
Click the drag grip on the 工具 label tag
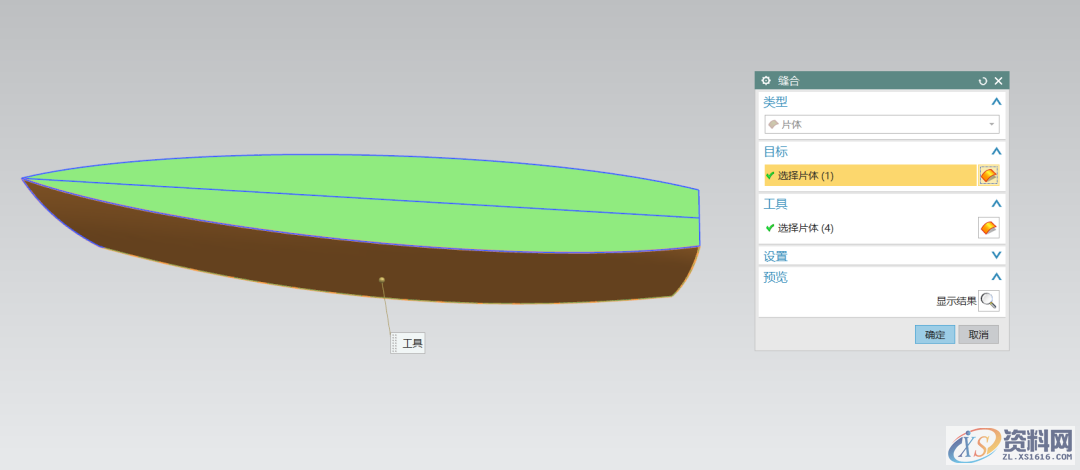point(395,343)
